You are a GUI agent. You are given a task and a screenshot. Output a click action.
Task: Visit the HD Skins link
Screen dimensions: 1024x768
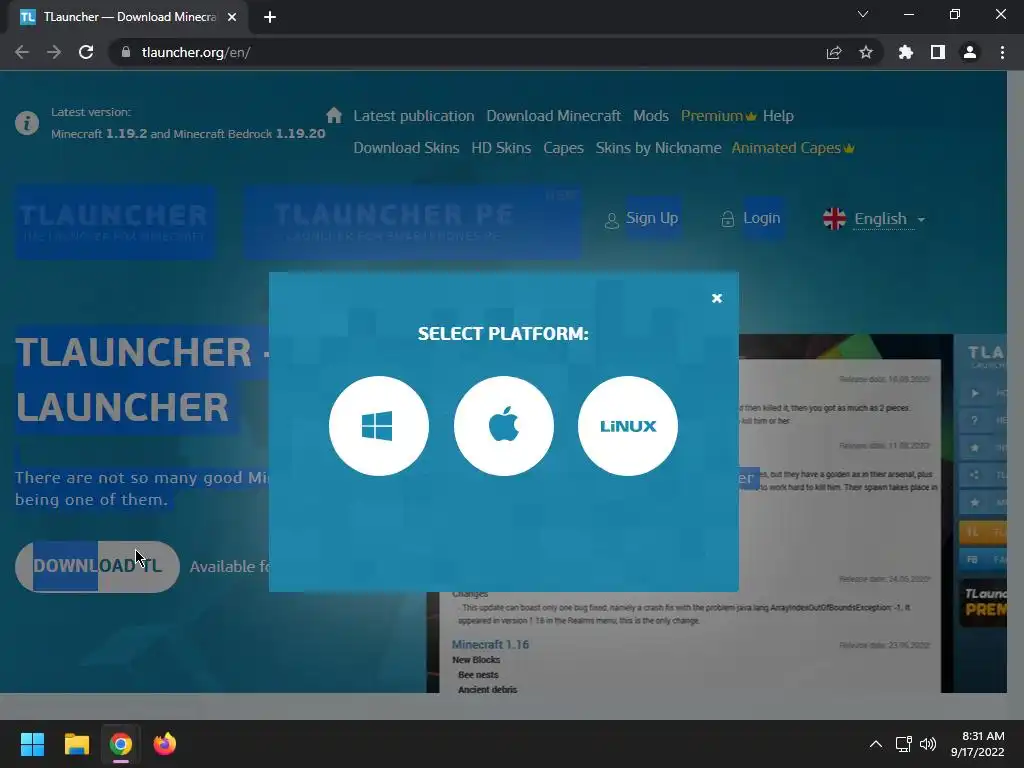coord(501,148)
